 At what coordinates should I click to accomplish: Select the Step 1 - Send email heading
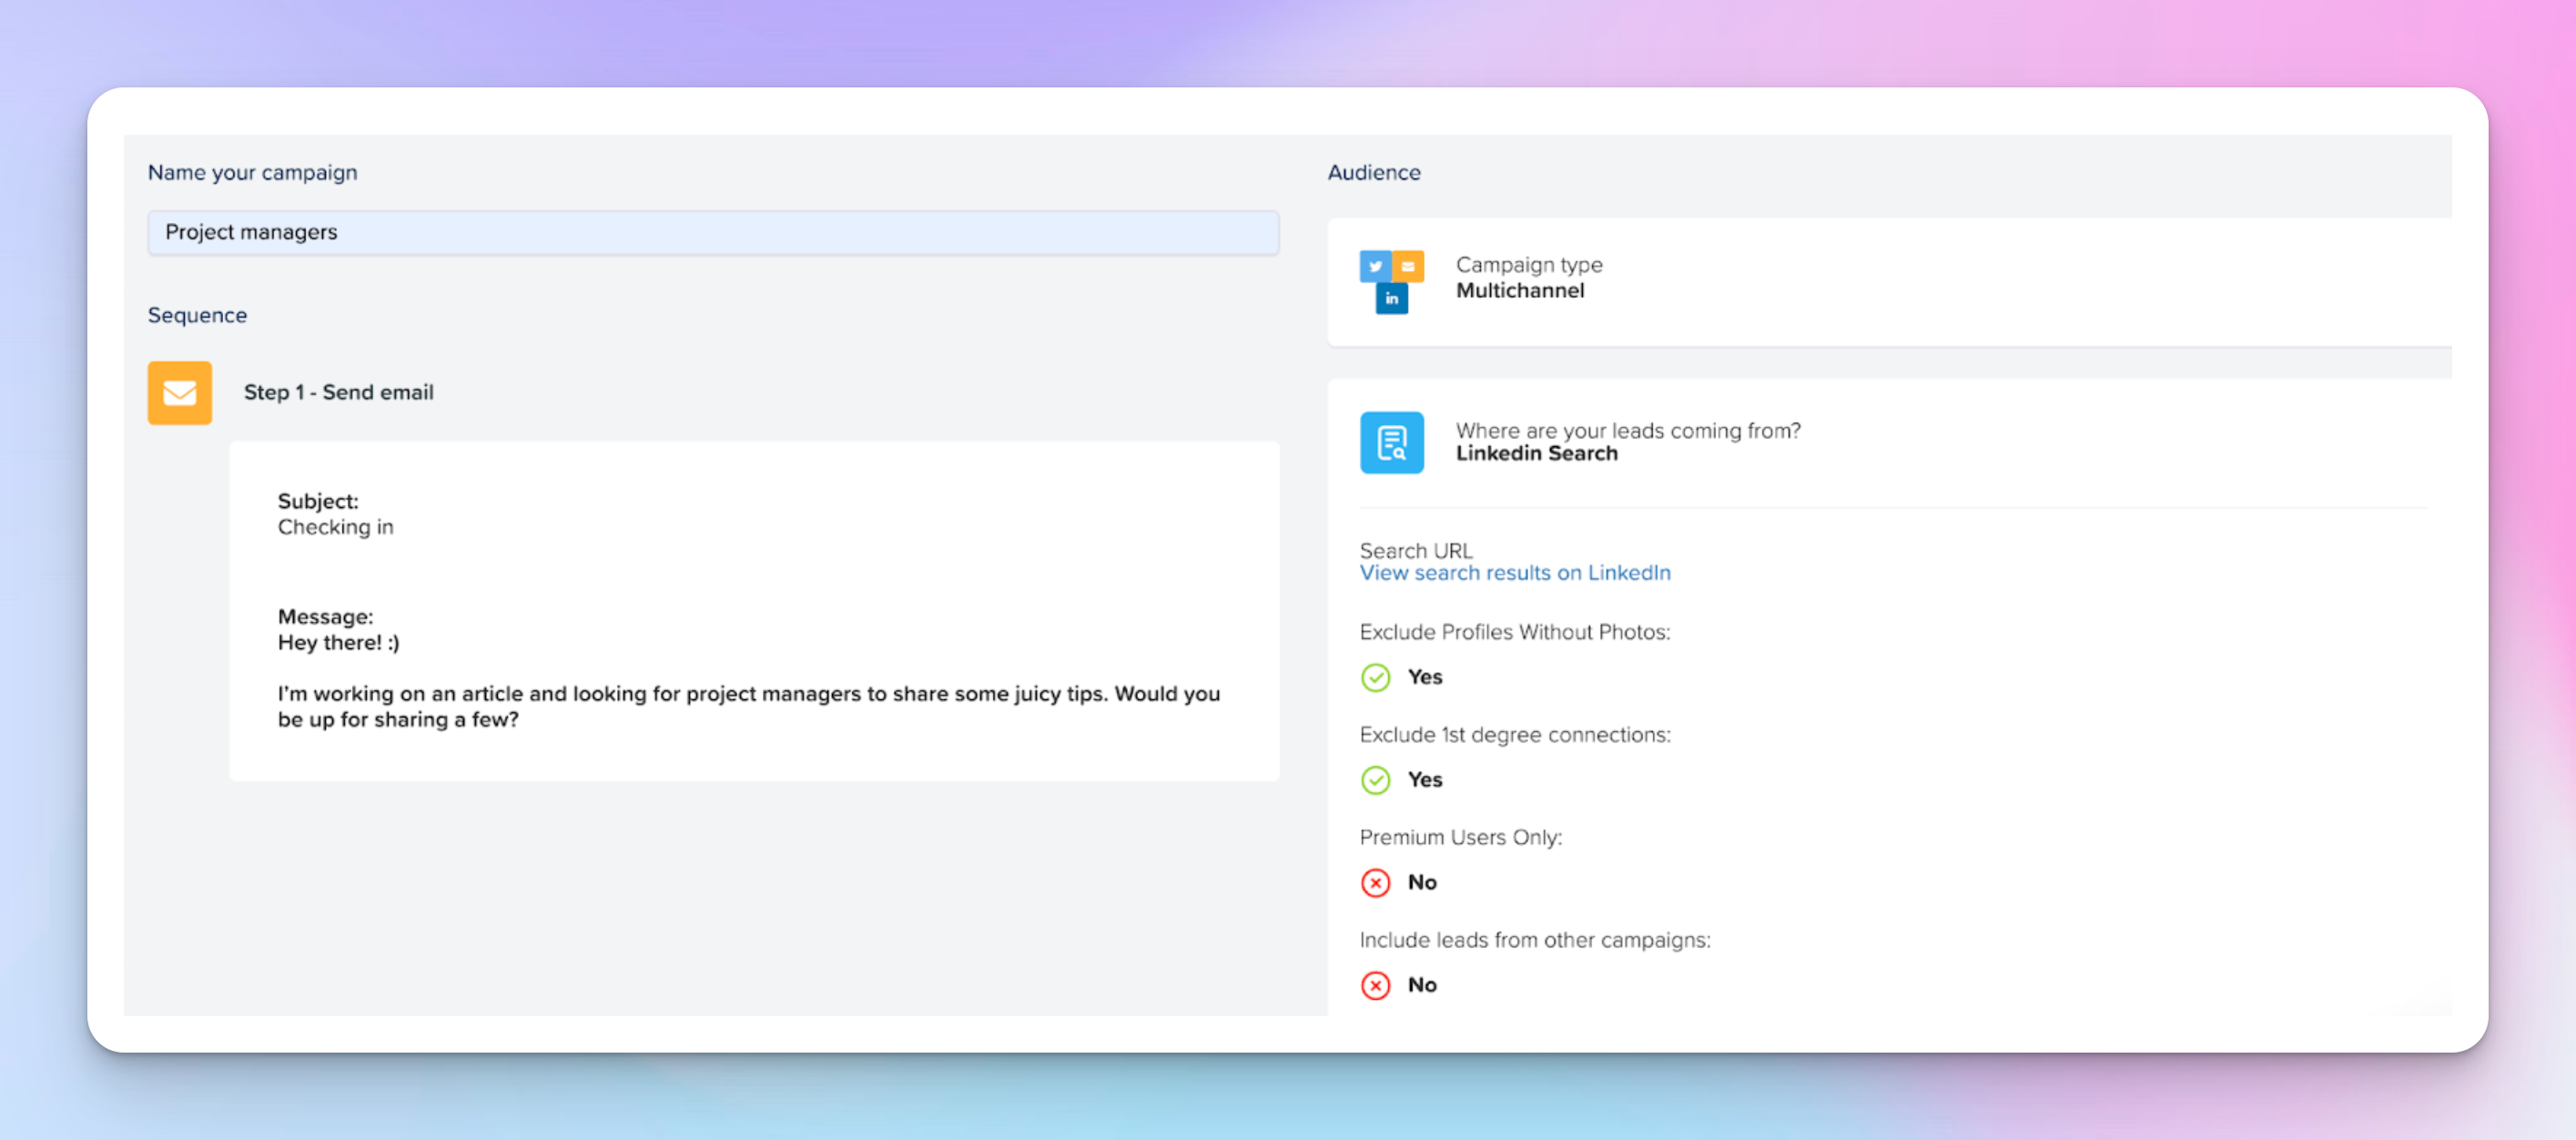[338, 392]
